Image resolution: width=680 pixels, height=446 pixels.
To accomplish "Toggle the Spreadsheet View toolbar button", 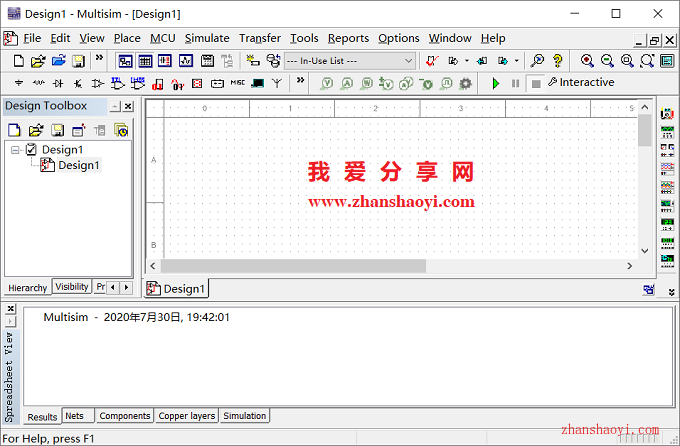I will click(x=145, y=61).
